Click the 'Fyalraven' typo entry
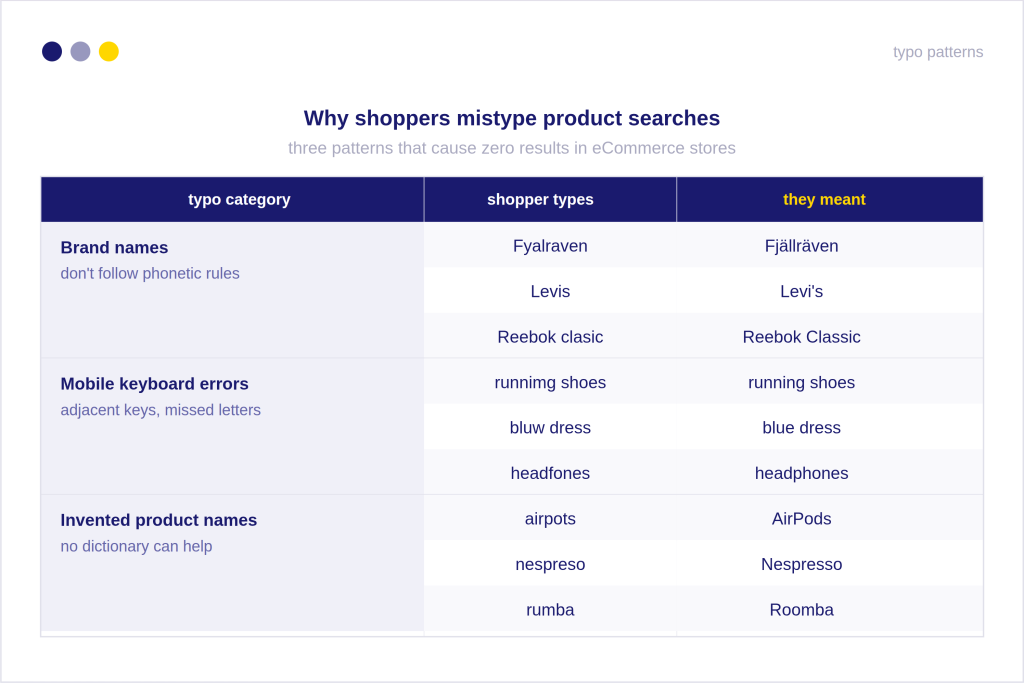1024x683 pixels. [550, 246]
